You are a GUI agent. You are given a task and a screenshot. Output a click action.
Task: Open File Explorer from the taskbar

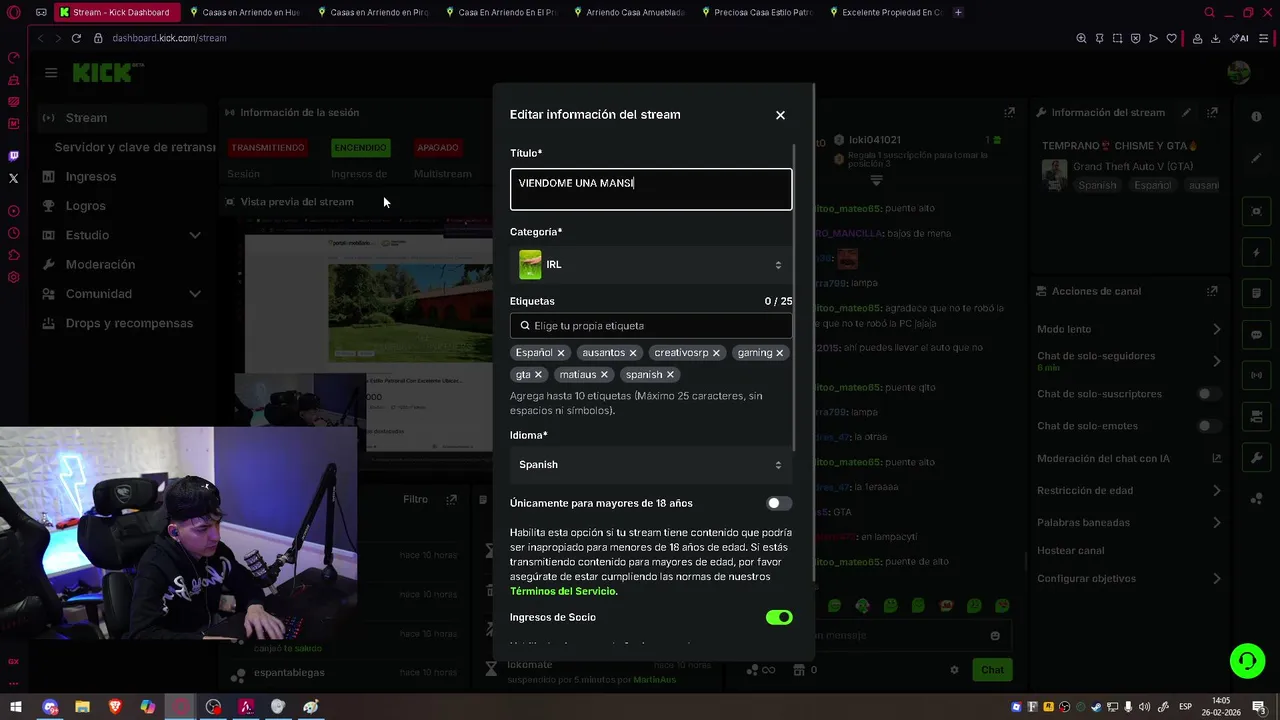(82, 707)
